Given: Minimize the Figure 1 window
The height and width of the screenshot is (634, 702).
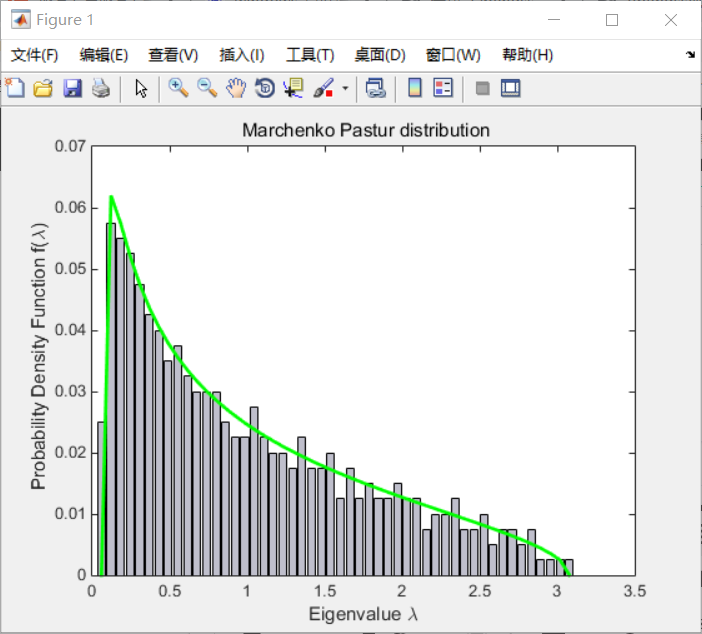Looking at the screenshot, I should click(554, 20).
